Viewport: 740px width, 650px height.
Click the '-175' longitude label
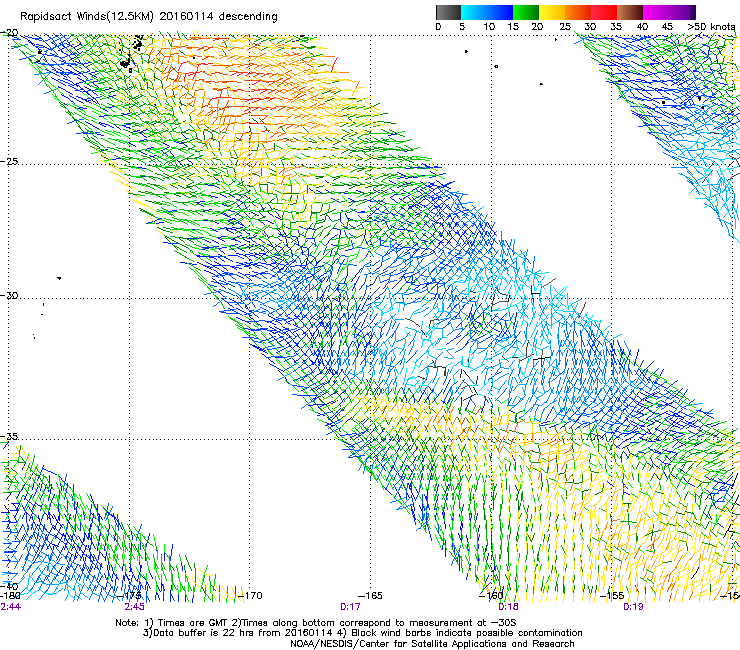point(129,596)
